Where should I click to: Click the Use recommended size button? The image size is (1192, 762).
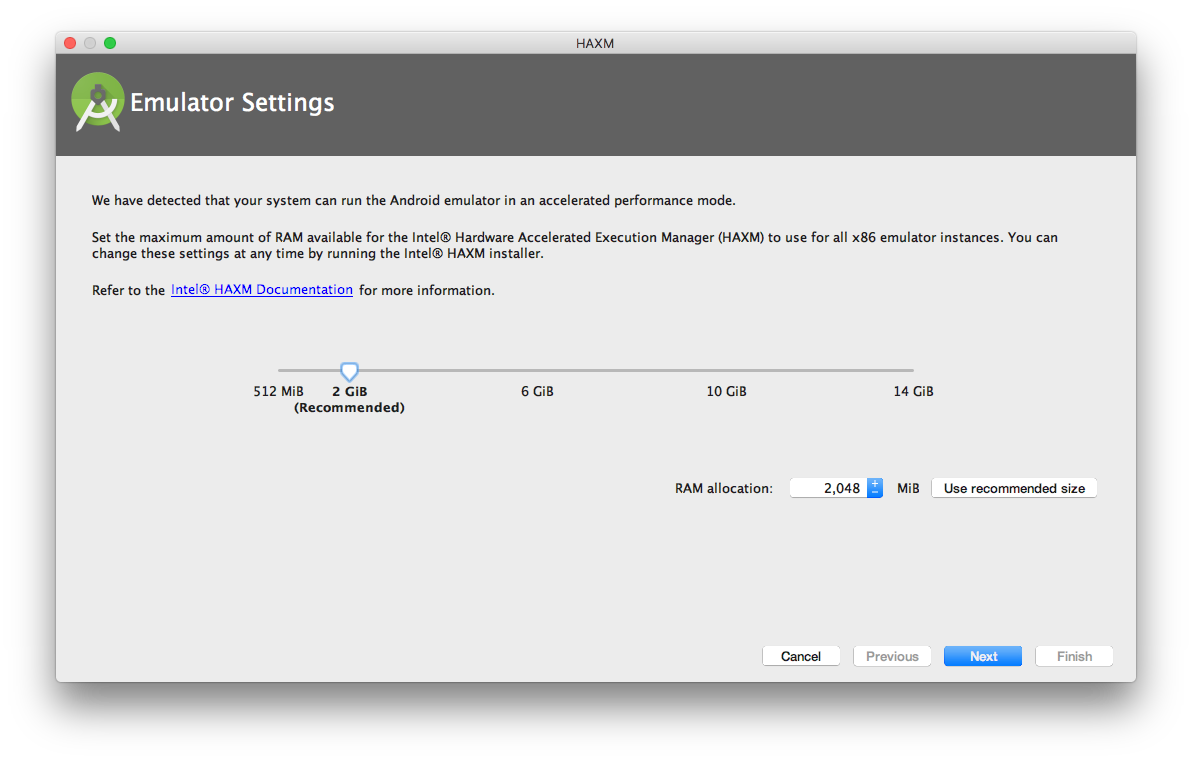pos(1014,488)
